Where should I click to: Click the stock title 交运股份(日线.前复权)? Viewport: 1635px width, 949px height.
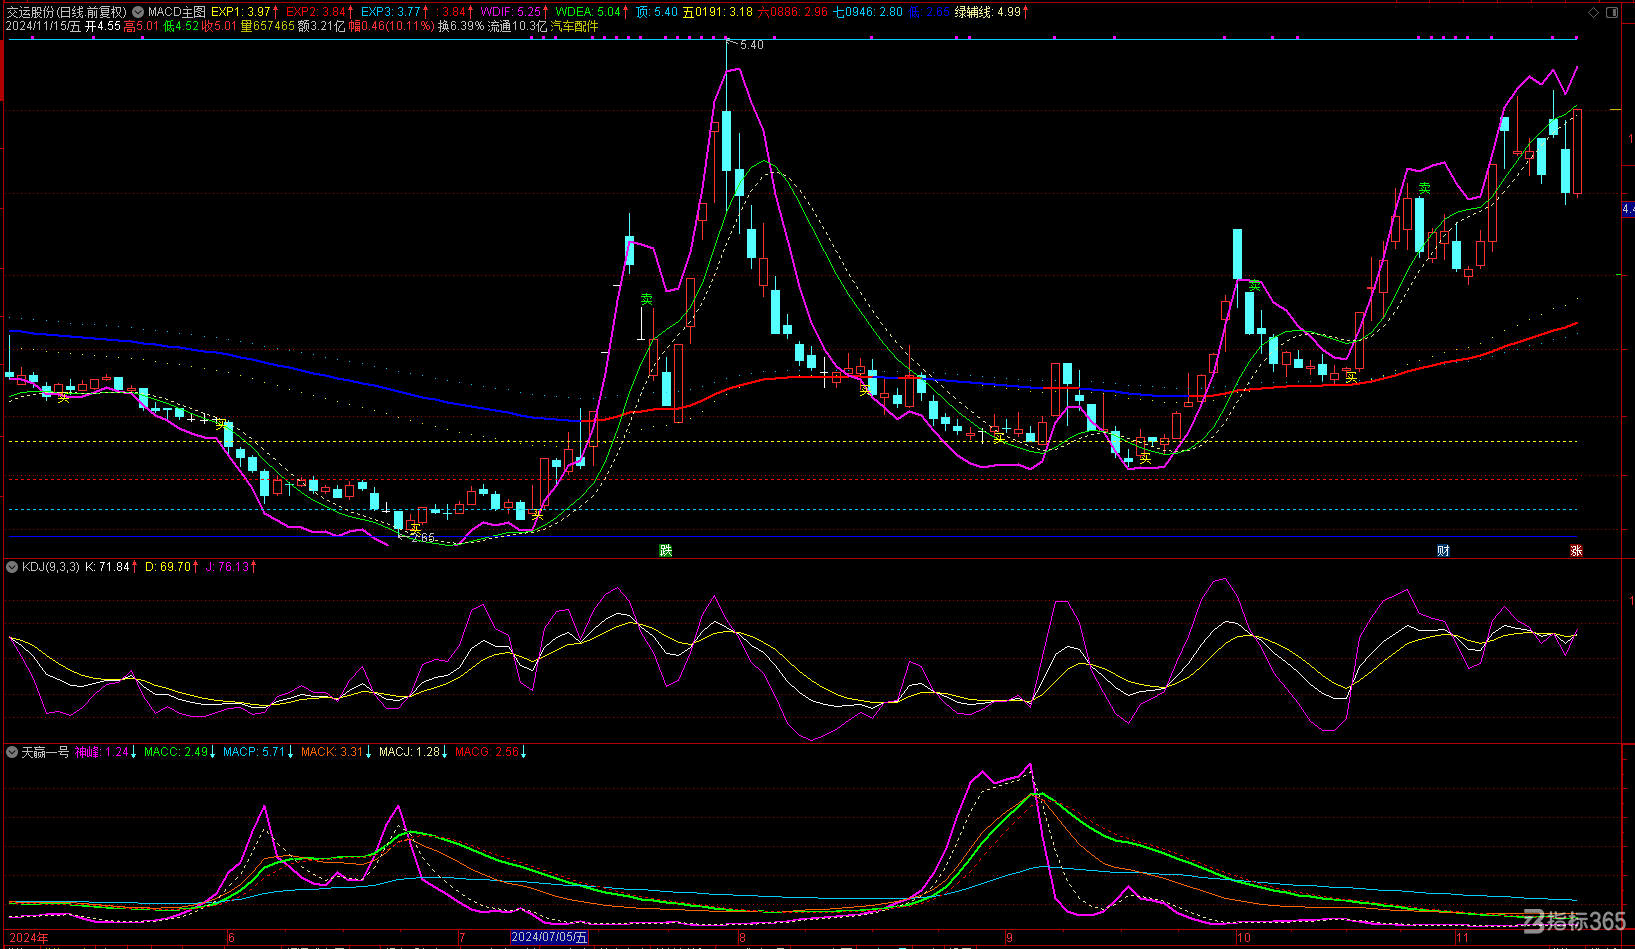[67, 12]
